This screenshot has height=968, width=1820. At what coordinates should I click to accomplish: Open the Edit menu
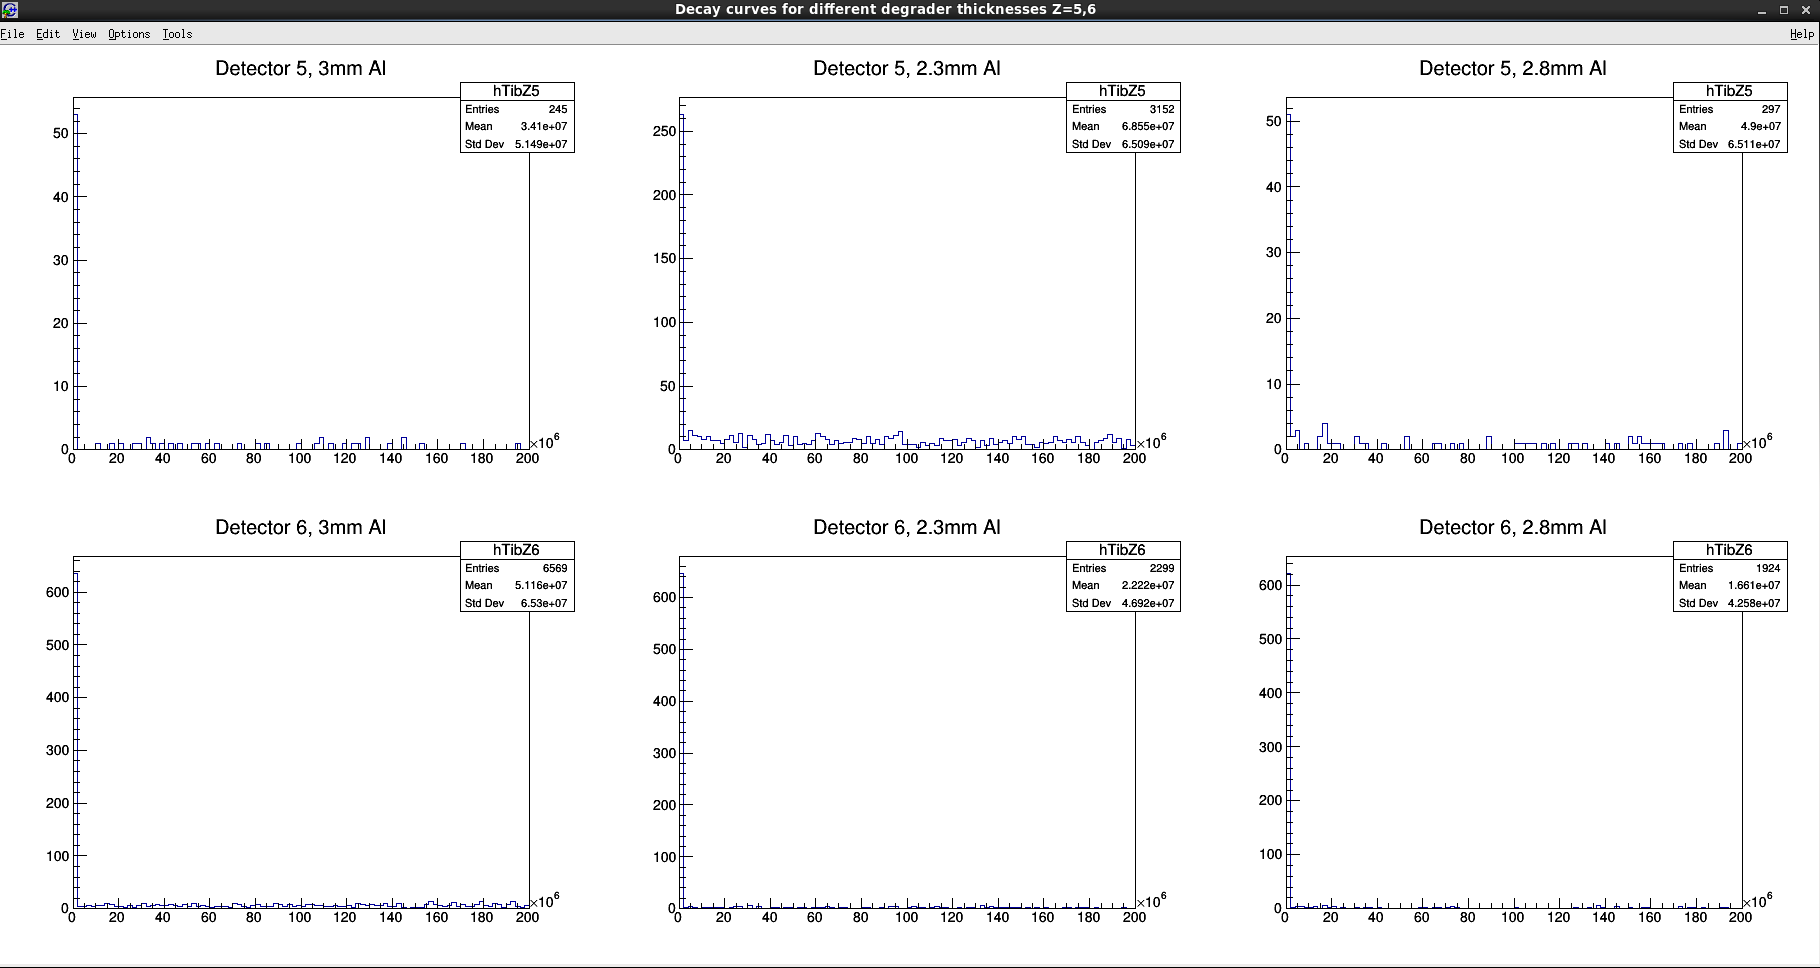[48, 34]
